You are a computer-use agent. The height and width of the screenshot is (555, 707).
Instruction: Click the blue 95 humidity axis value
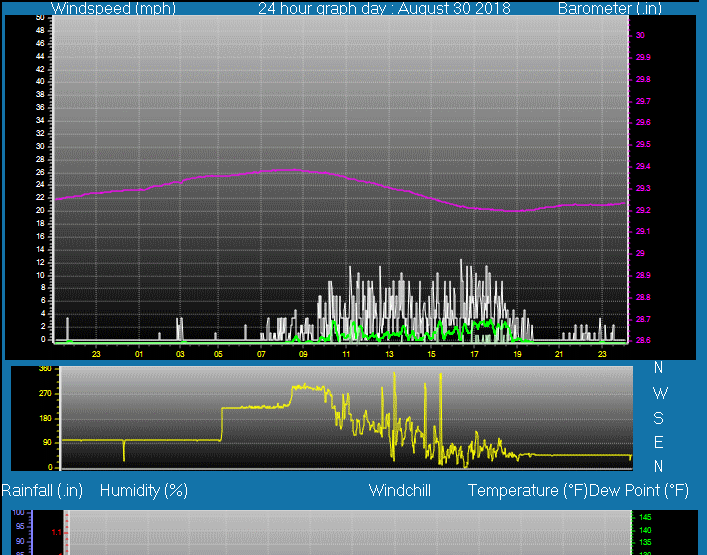20,526
